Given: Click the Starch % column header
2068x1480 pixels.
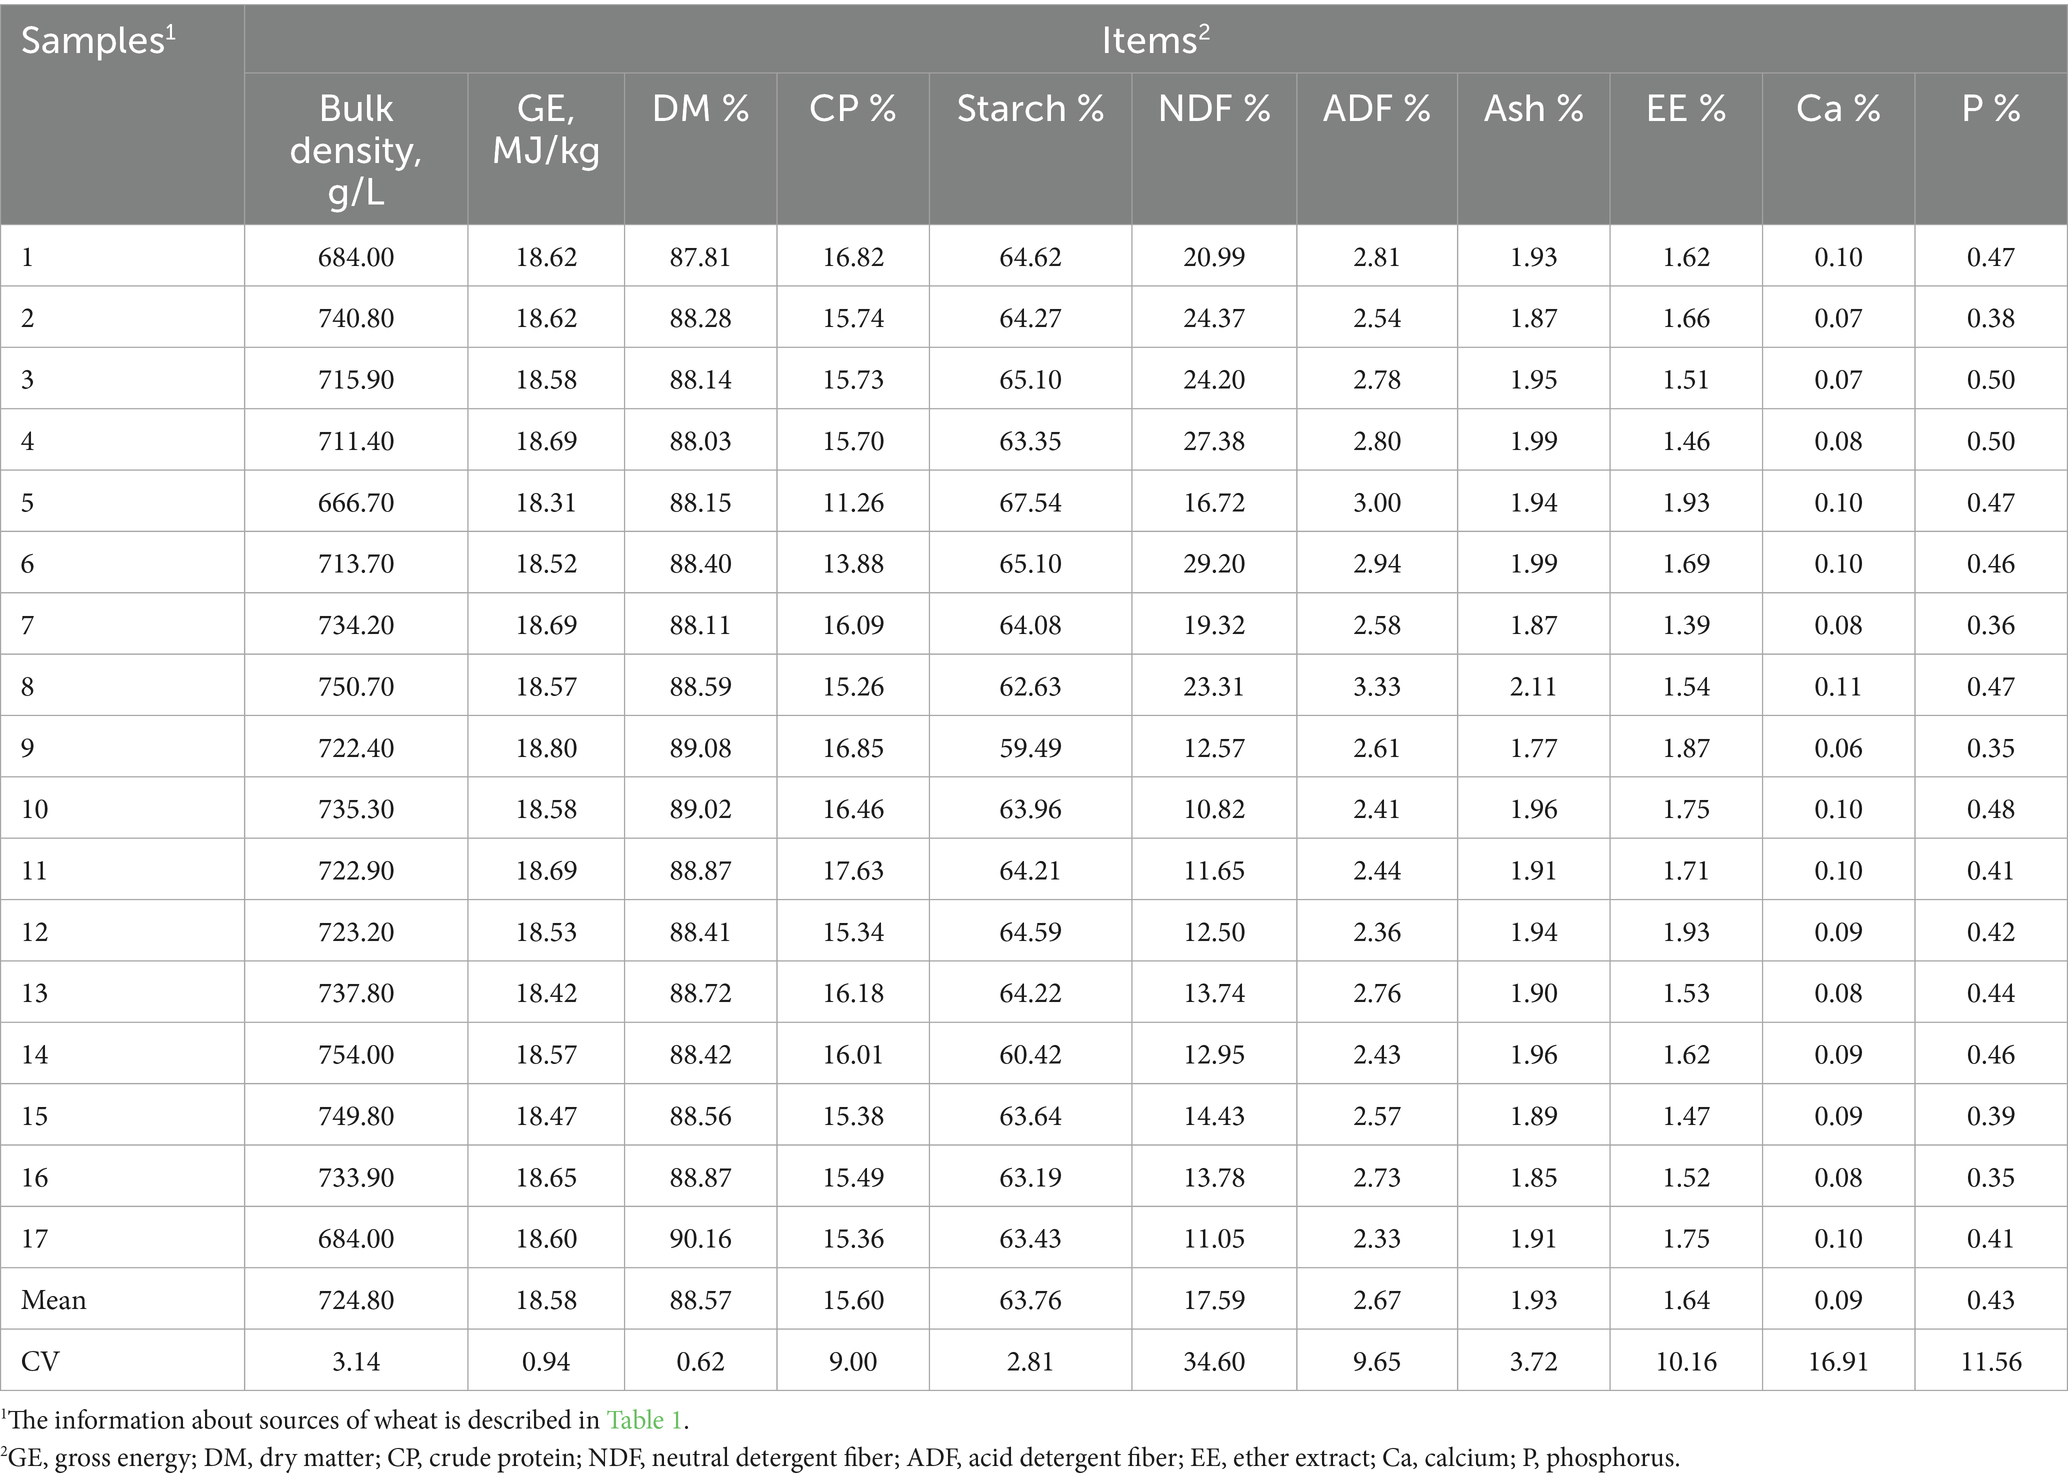Looking at the screenshot, I should [1030, 109].
